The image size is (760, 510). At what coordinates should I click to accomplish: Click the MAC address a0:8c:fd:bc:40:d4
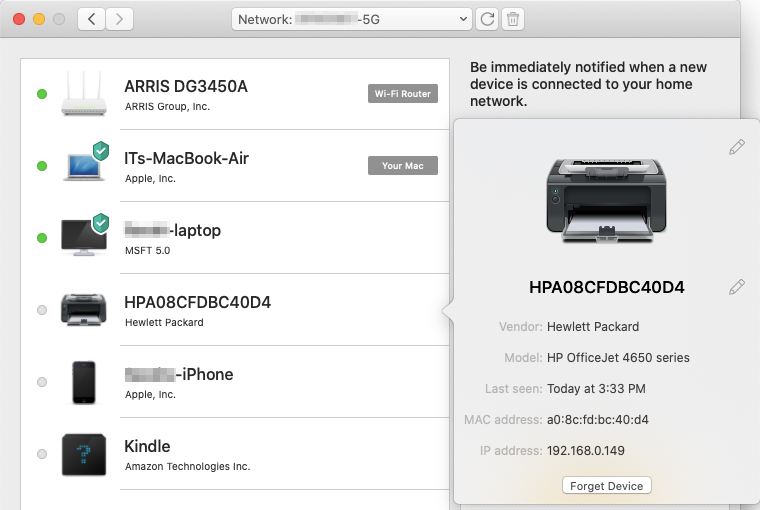tap(598, 419)
